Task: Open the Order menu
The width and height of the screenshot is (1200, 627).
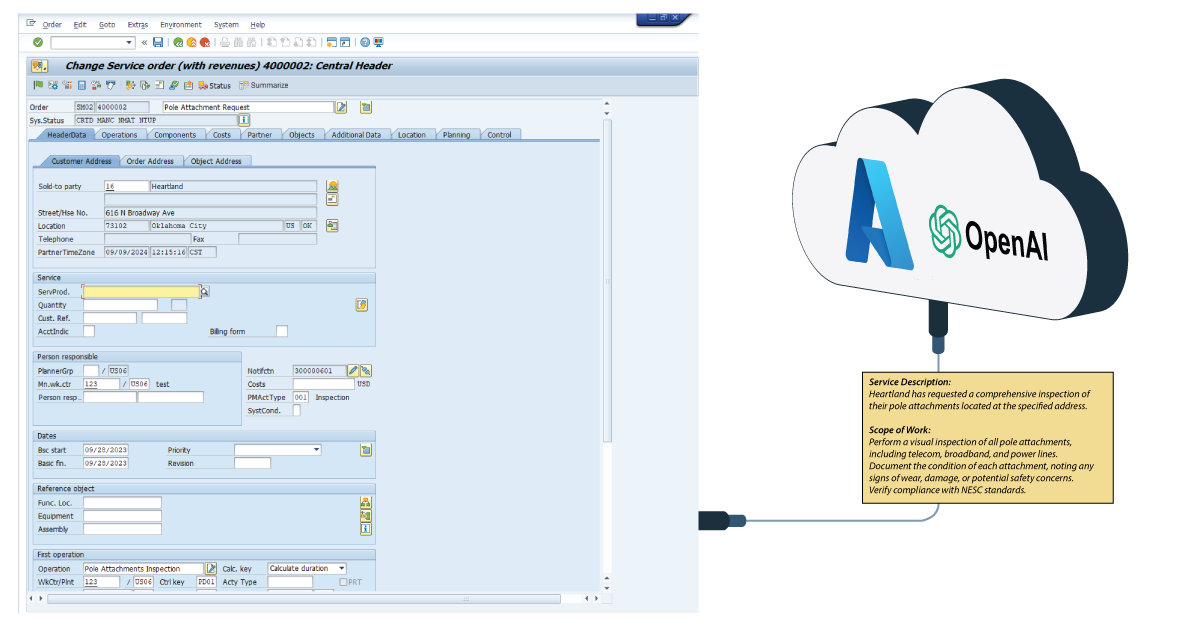Action: [x=52, y=24]
